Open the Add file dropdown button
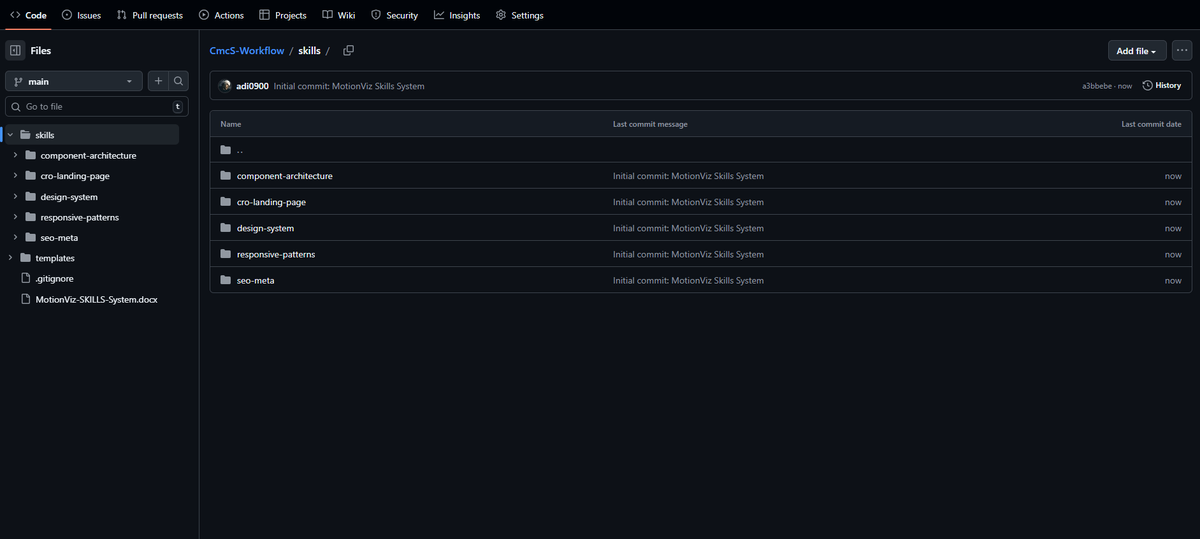The height and width of the screenshot is (539, 1200). click(1137, 50)
